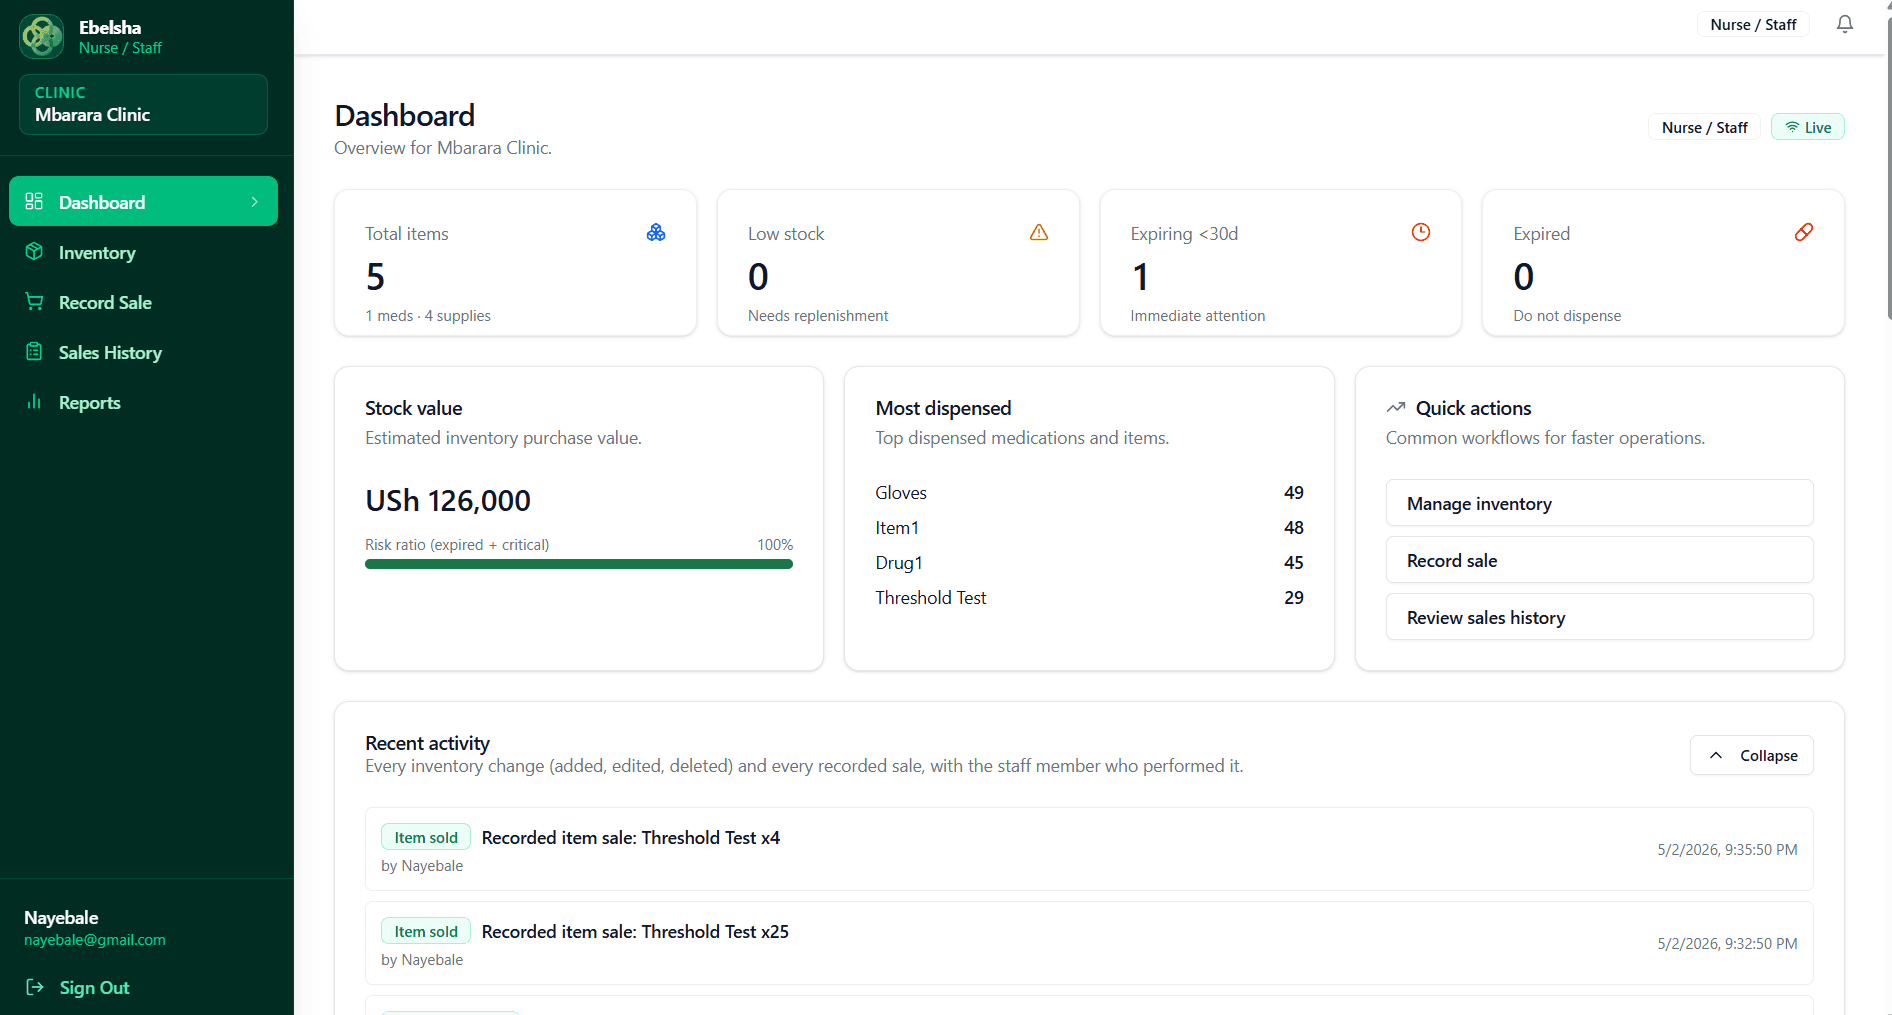
Task: Click activity entry Threshold Test x25
Action: click(x=1089, y=943)
